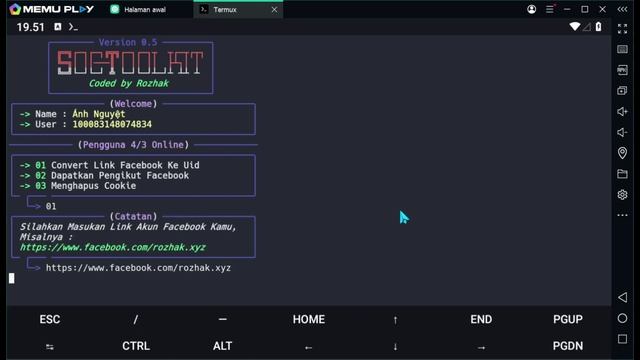Viewport: 640px width, 360px height.
Task: Show more sidebar tools (three dots)
Action: tap(622, 215)
